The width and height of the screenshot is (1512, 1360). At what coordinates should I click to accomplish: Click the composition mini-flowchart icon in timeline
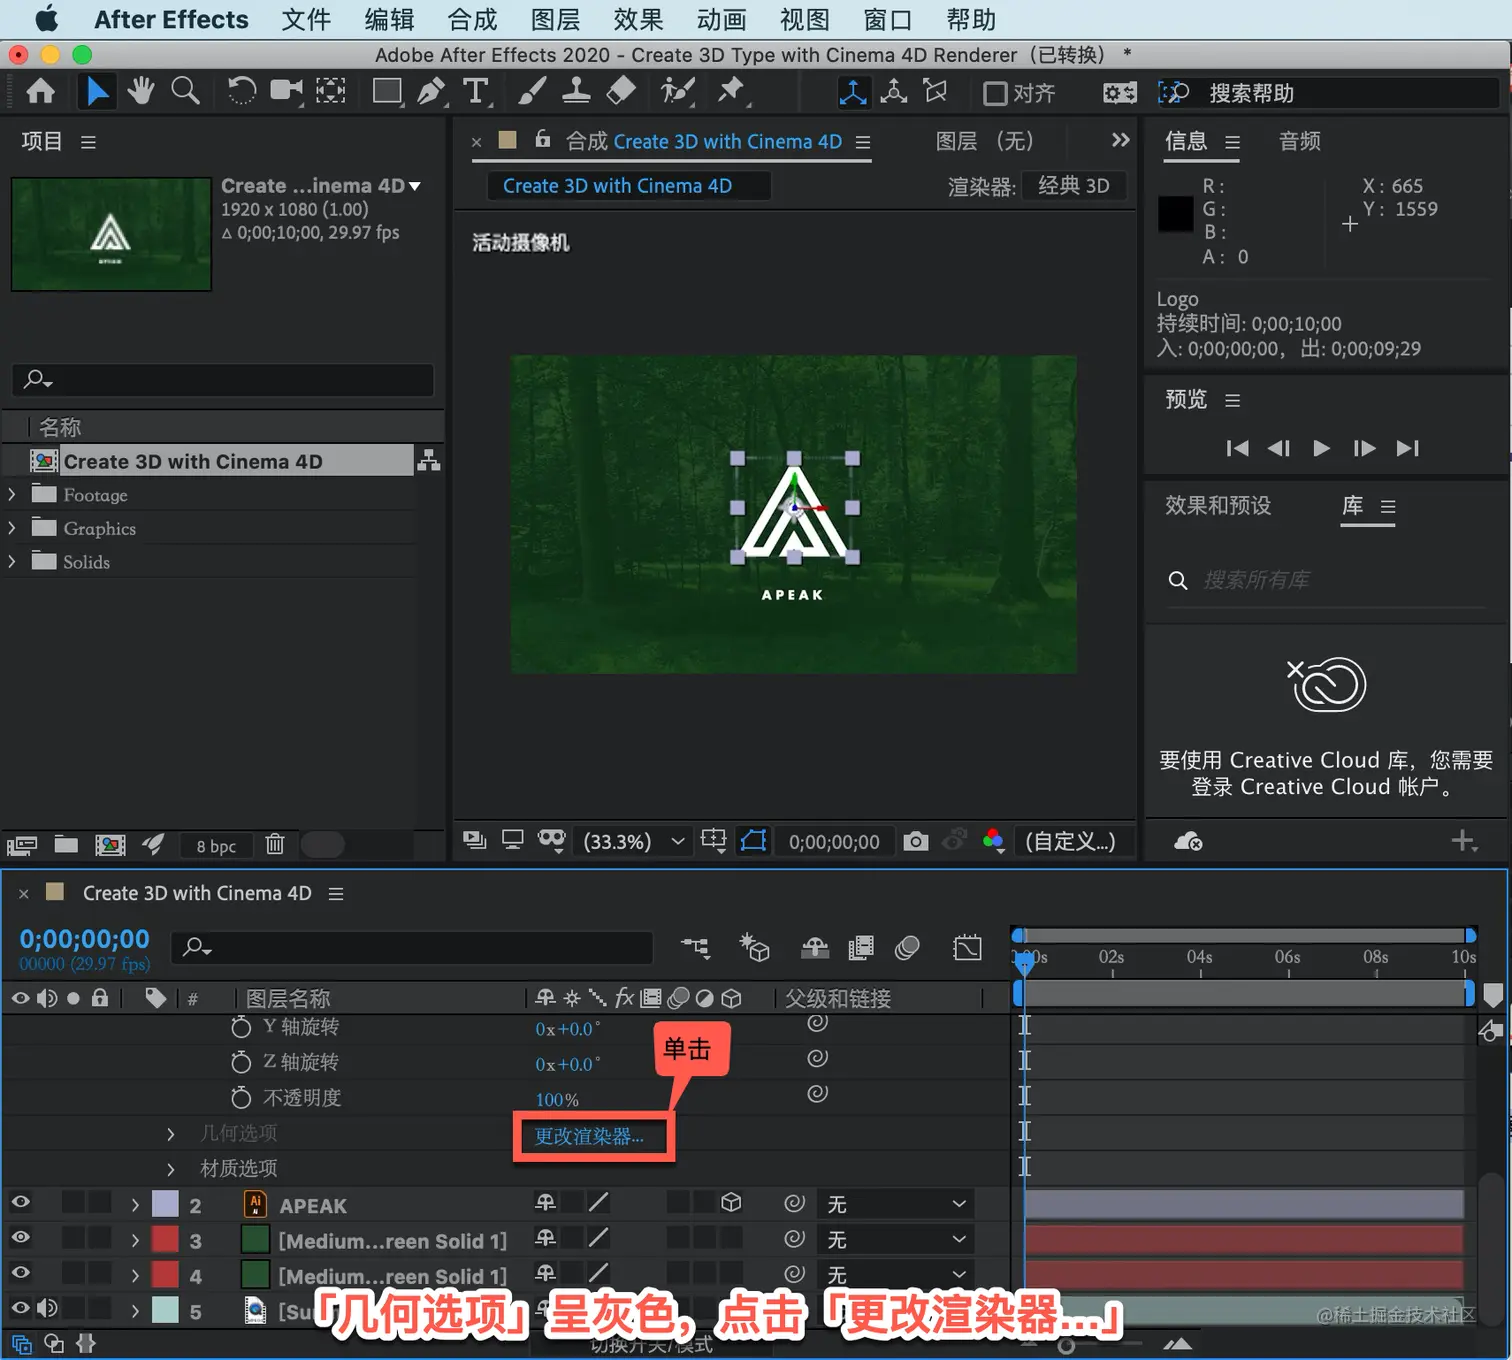(695, 947)
